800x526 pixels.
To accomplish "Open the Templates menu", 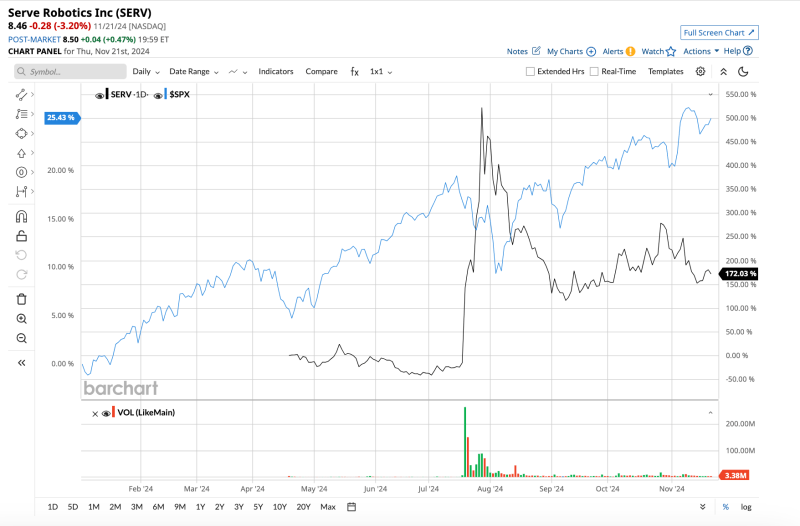I will point(665,71).
